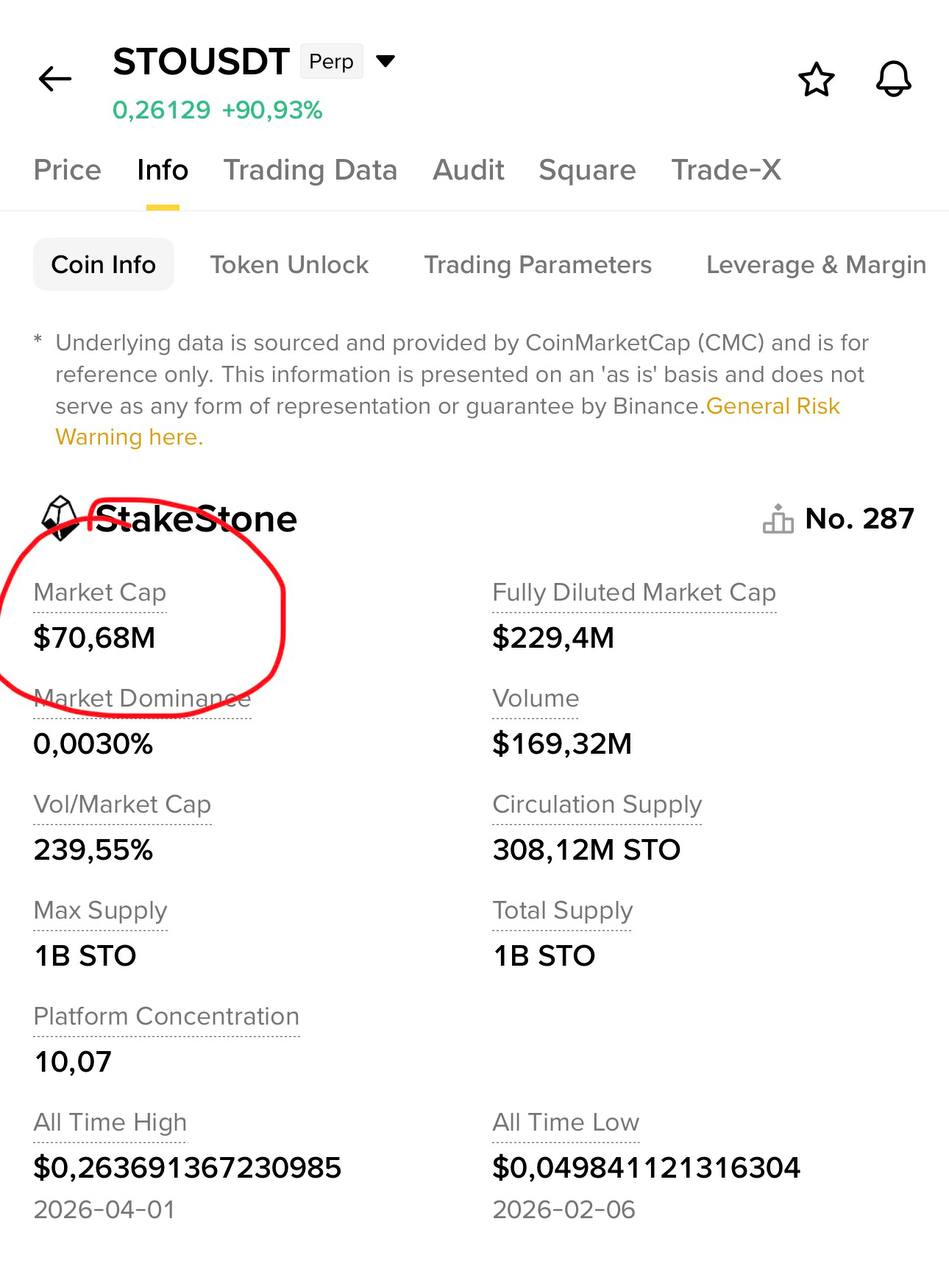Tap the ranking podium icon
The width and height of the screenshot is (949, 1280).
(777, 519)
